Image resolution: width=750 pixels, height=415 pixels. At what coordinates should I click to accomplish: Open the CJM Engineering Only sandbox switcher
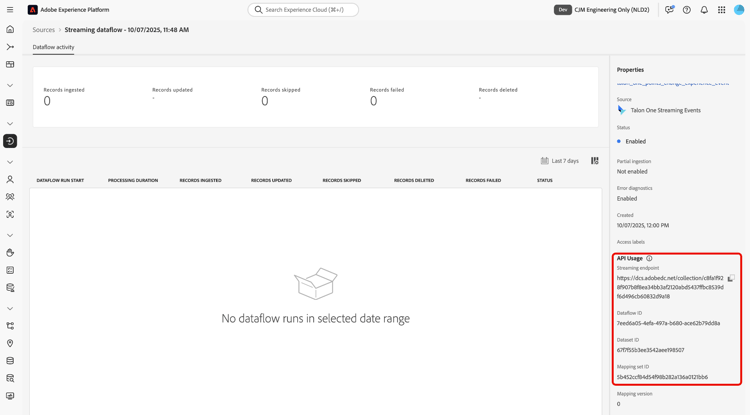click(x=612, y=10)
